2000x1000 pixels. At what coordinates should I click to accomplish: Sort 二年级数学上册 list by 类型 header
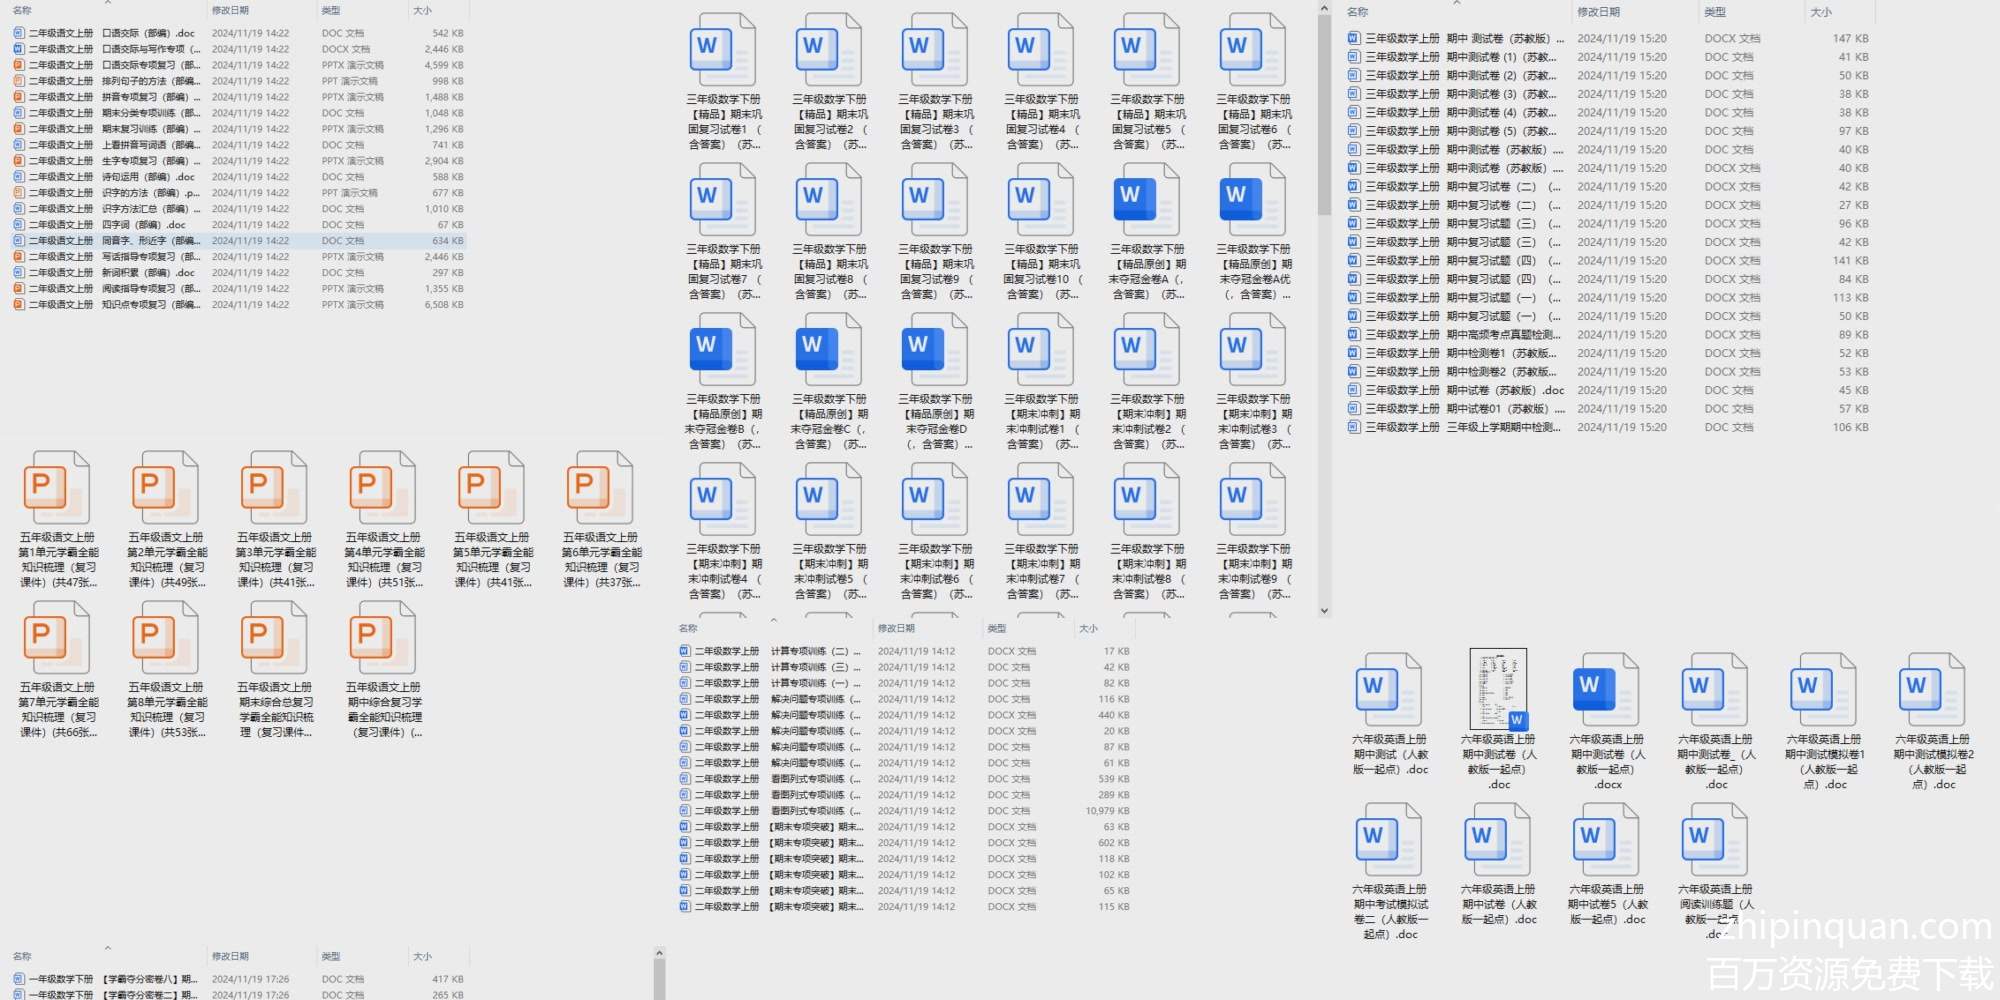coord(997,628)
